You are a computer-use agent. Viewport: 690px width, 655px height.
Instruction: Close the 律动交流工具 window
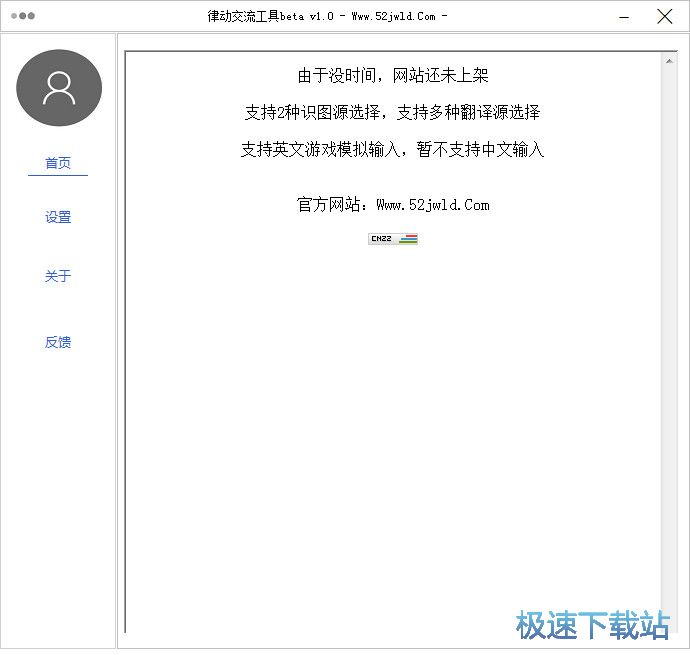pyautogui.click(x=664, y=16)
